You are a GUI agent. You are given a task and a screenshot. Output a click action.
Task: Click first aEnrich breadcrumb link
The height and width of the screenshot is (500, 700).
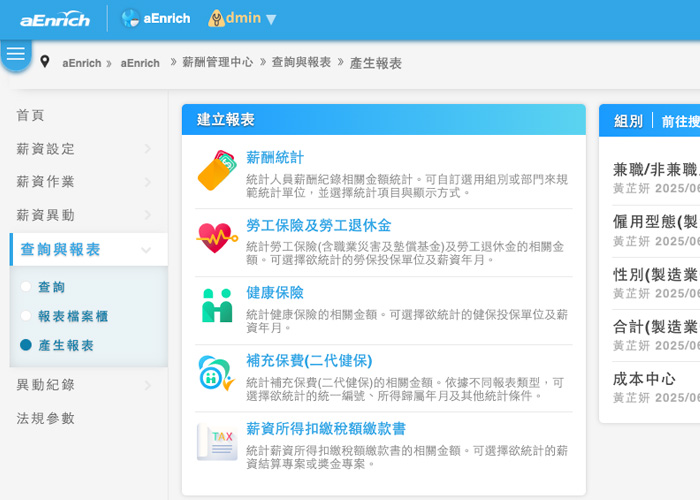82,63
